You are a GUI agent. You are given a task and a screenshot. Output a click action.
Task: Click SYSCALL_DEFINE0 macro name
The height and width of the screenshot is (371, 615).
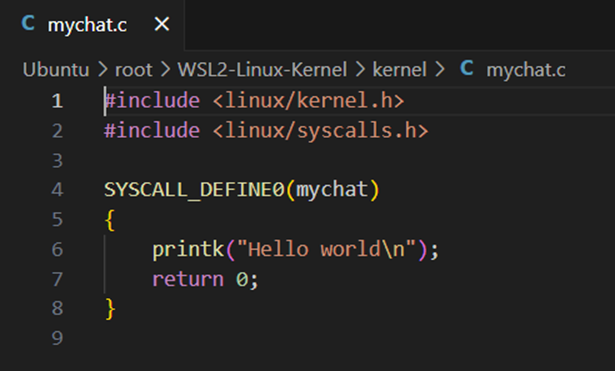pyautogui.click(x=194, y=190)
